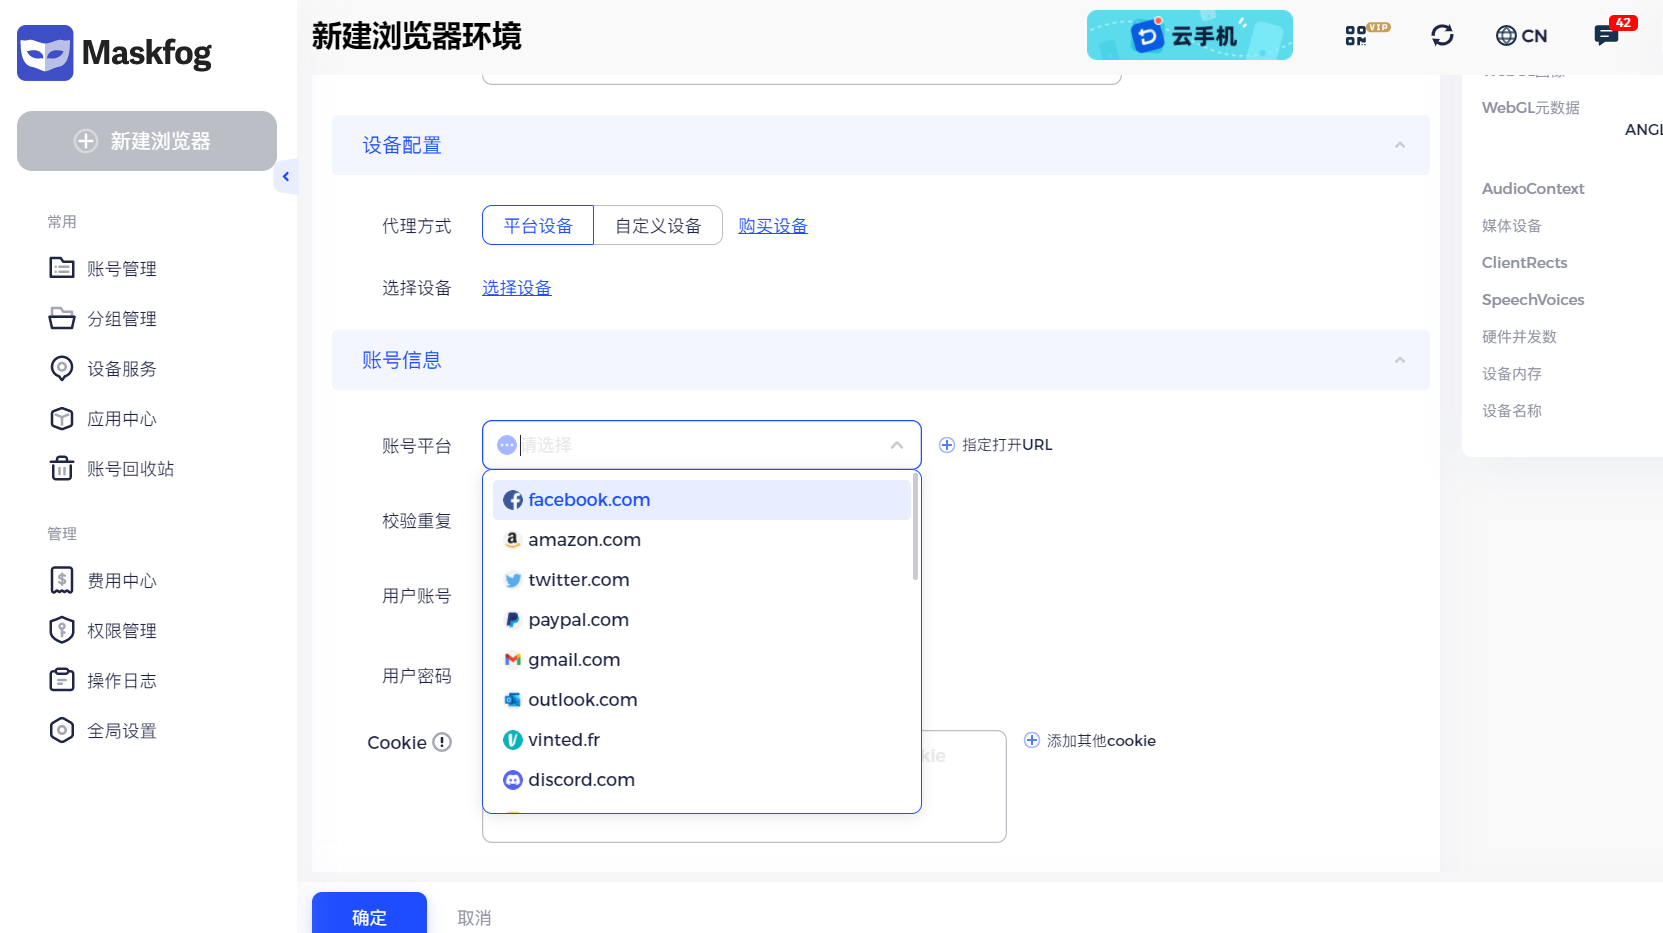Click the VIP QR code icon

pos(1366,35)
